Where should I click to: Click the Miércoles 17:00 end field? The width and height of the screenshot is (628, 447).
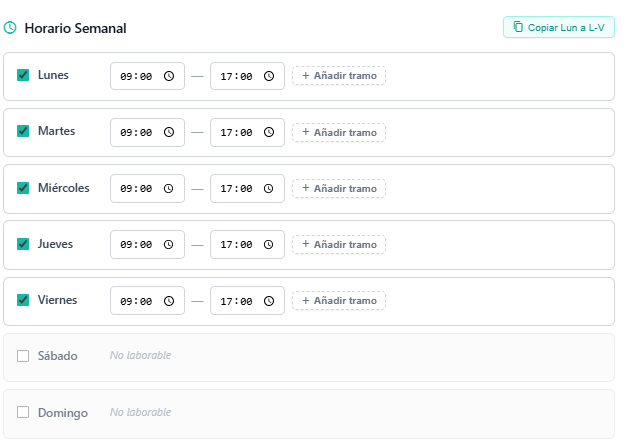tap(247, 188)
